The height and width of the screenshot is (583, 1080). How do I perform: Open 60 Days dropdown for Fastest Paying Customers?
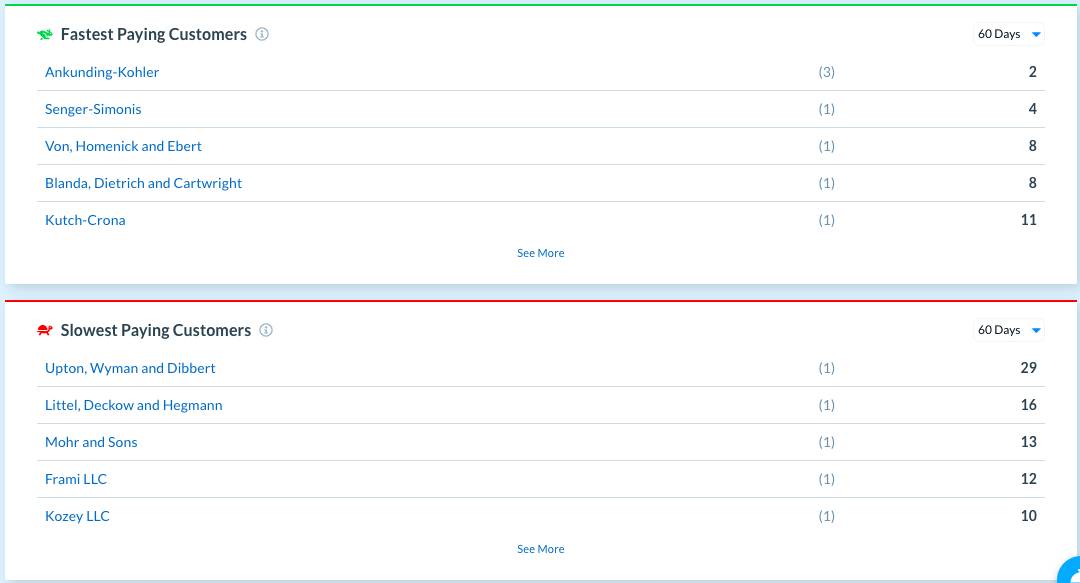(1008, 34)
